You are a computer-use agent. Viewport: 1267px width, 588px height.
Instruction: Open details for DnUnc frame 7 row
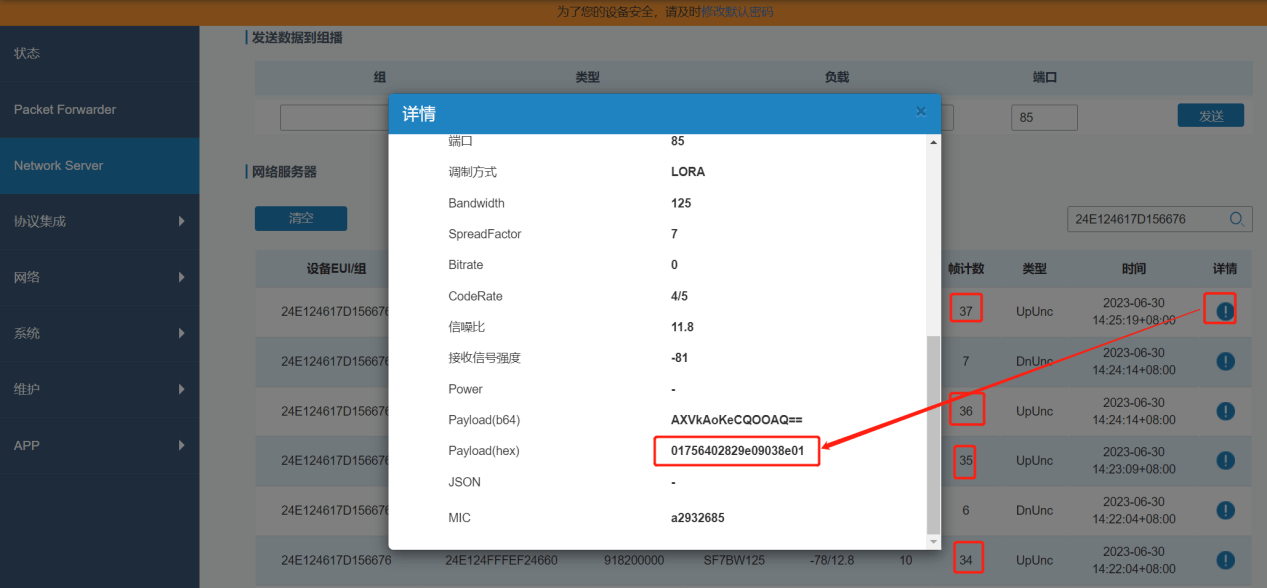1225,361
